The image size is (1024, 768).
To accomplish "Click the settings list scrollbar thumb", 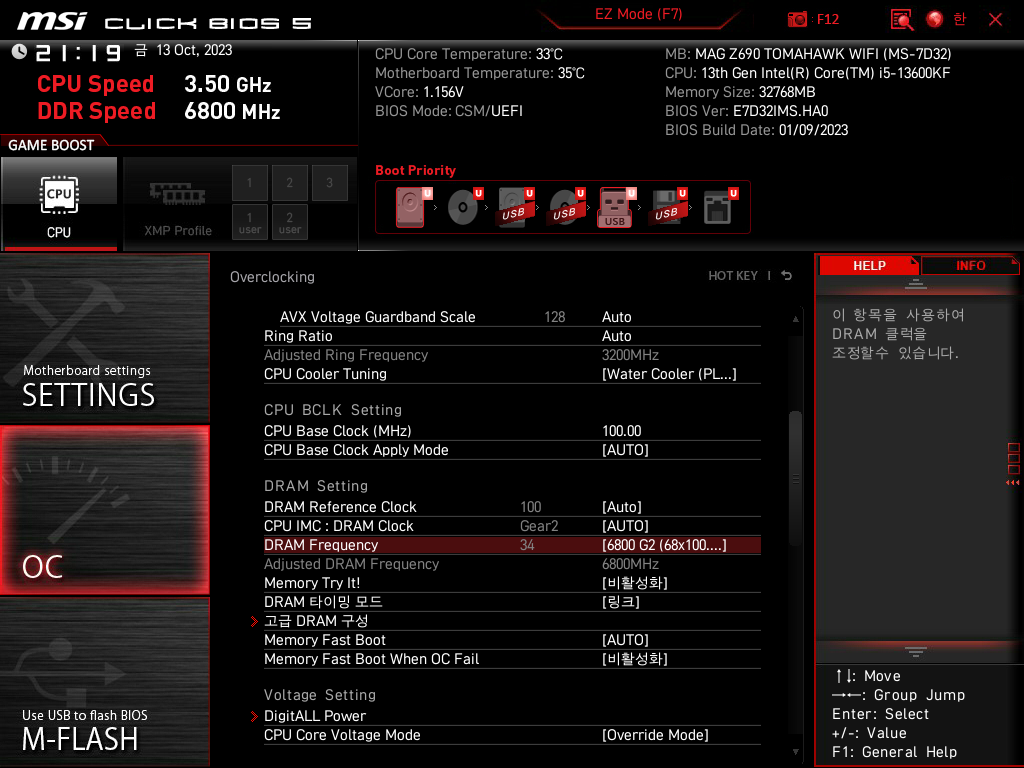I will (x=795, y=477).
